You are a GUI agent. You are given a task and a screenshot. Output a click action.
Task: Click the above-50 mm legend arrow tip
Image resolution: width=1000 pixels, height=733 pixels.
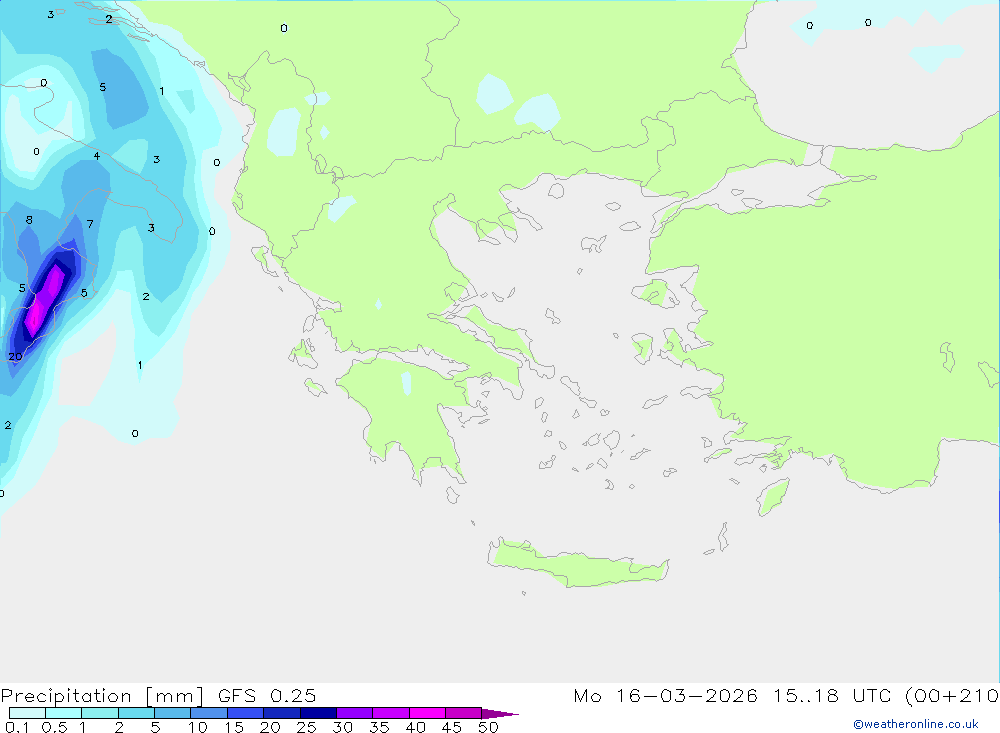point(500,713)
